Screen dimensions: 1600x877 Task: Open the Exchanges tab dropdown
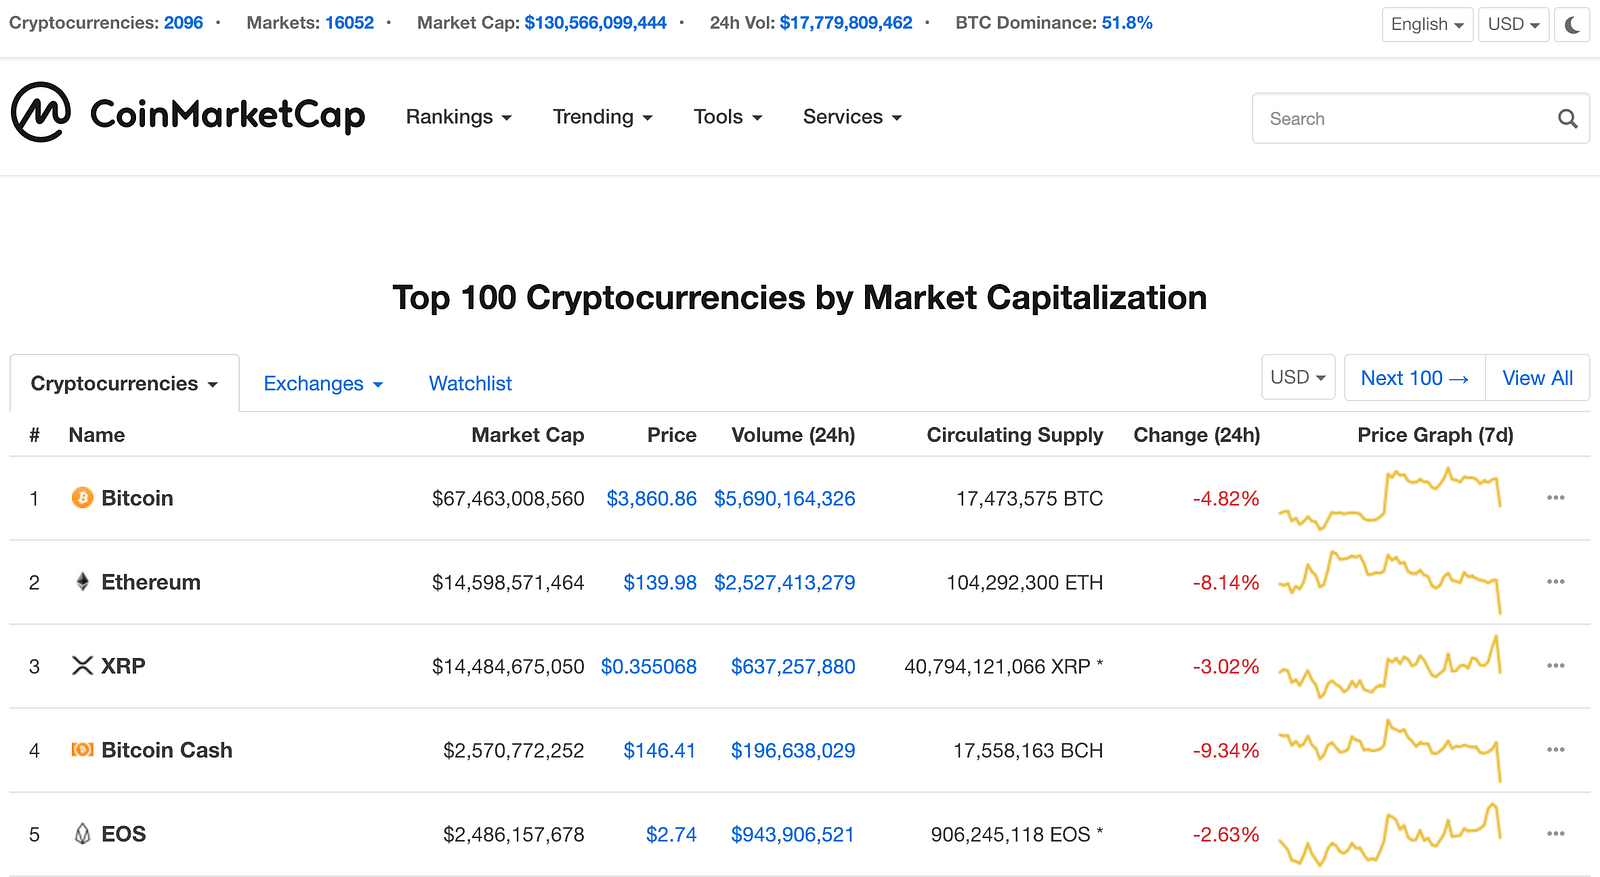pyautogui.click(x=323, y=384)
